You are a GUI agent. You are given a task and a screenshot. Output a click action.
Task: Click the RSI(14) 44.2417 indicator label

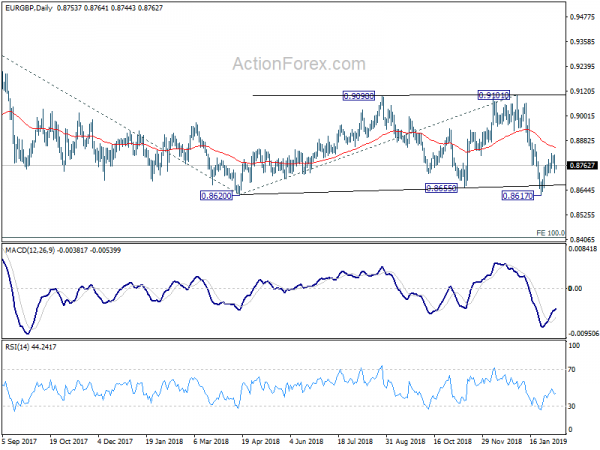pyautogui.click(x=31, y=347)
